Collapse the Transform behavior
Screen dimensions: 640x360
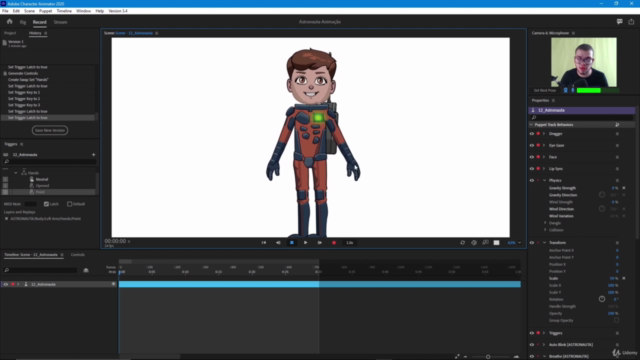pos(544,242)
